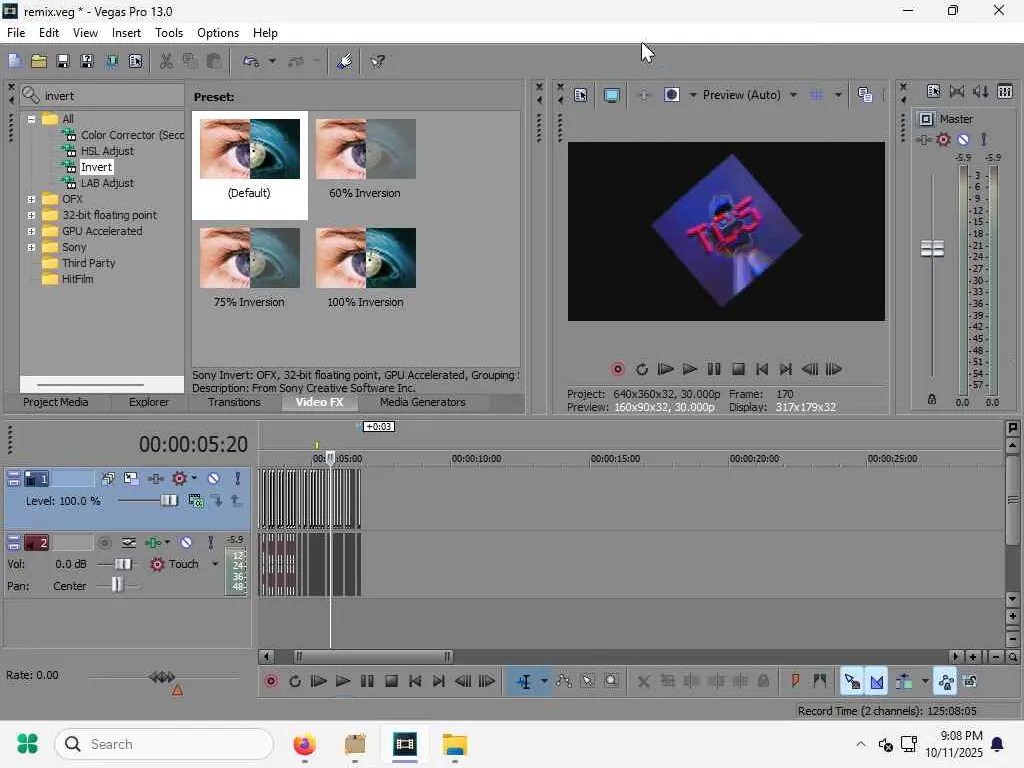
Task: Click Pause in the preview window transport
Action: click(714, 370)
